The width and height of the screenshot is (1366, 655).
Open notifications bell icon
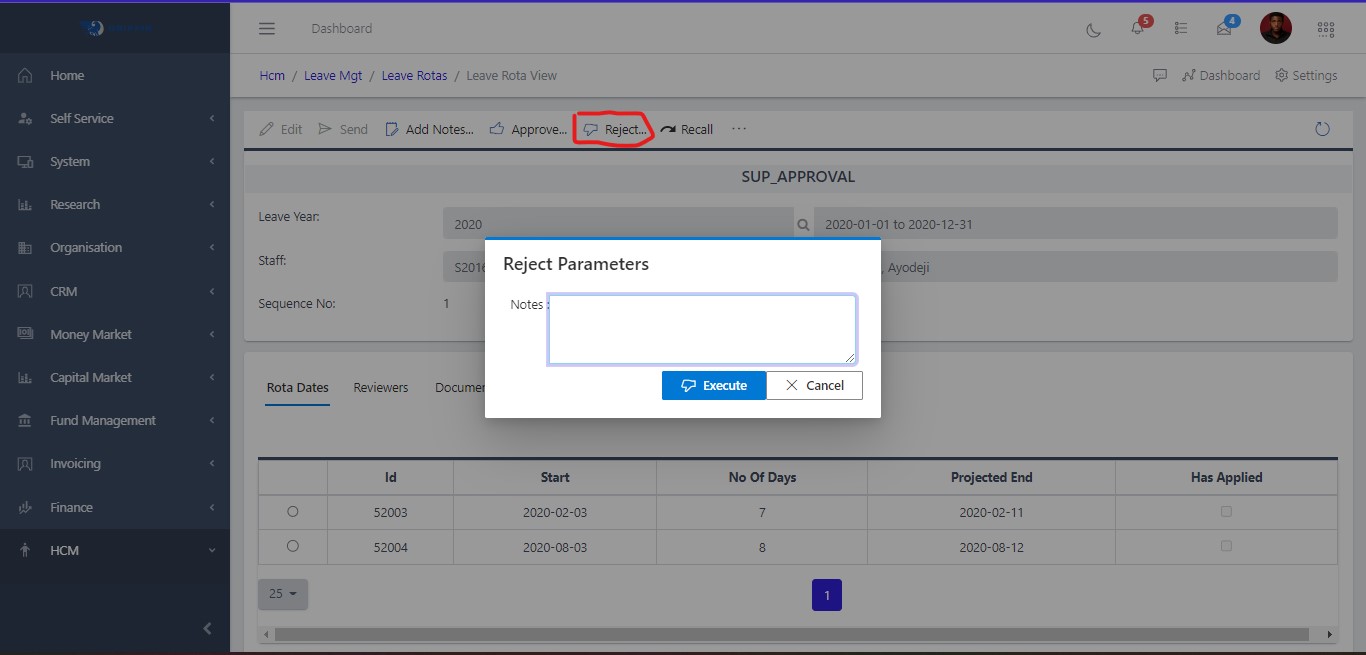(x=1137, y=28)
